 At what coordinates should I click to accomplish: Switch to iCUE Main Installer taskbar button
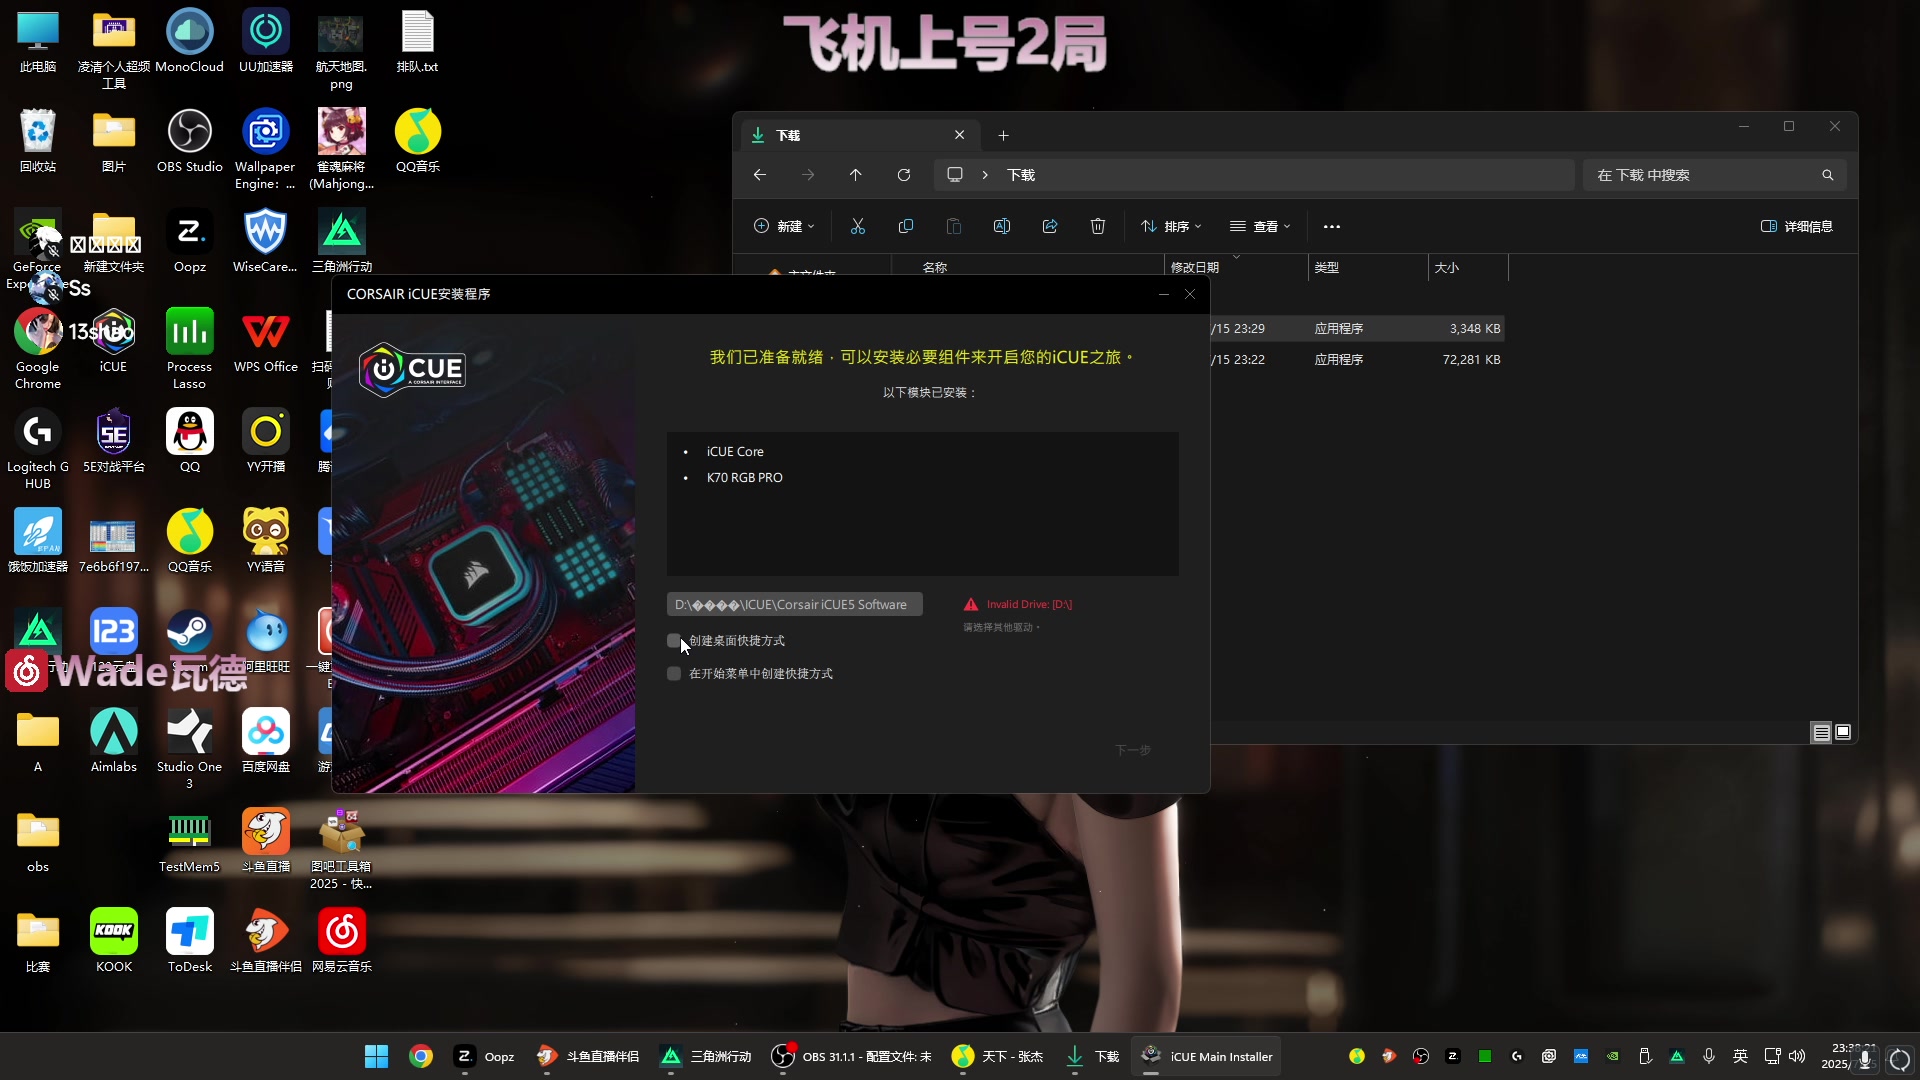pyautogui.click(x=1206, y=1057)
